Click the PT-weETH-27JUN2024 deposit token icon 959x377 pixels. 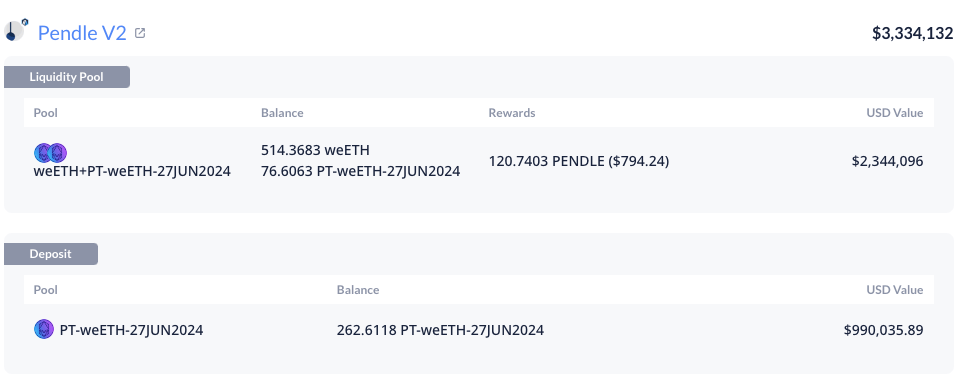(43, 330)
